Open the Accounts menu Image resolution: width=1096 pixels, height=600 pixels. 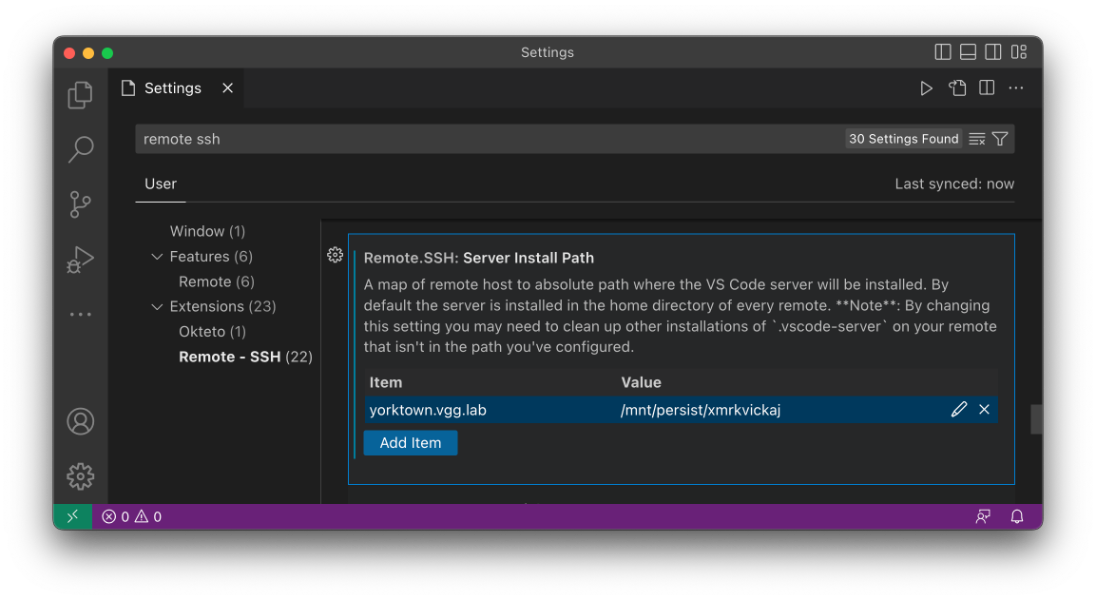pos(80,422)
